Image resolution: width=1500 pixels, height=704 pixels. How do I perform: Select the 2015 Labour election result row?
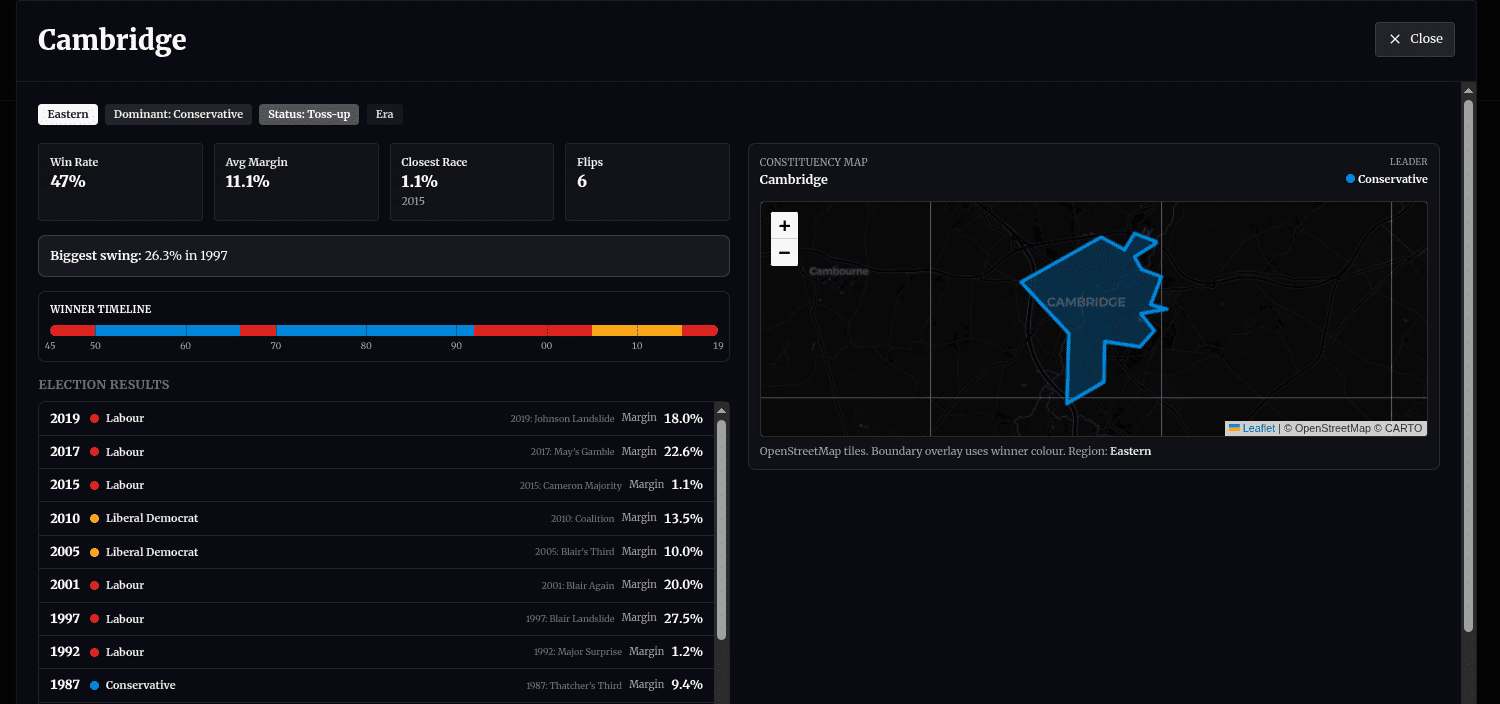tap(376, 485)
